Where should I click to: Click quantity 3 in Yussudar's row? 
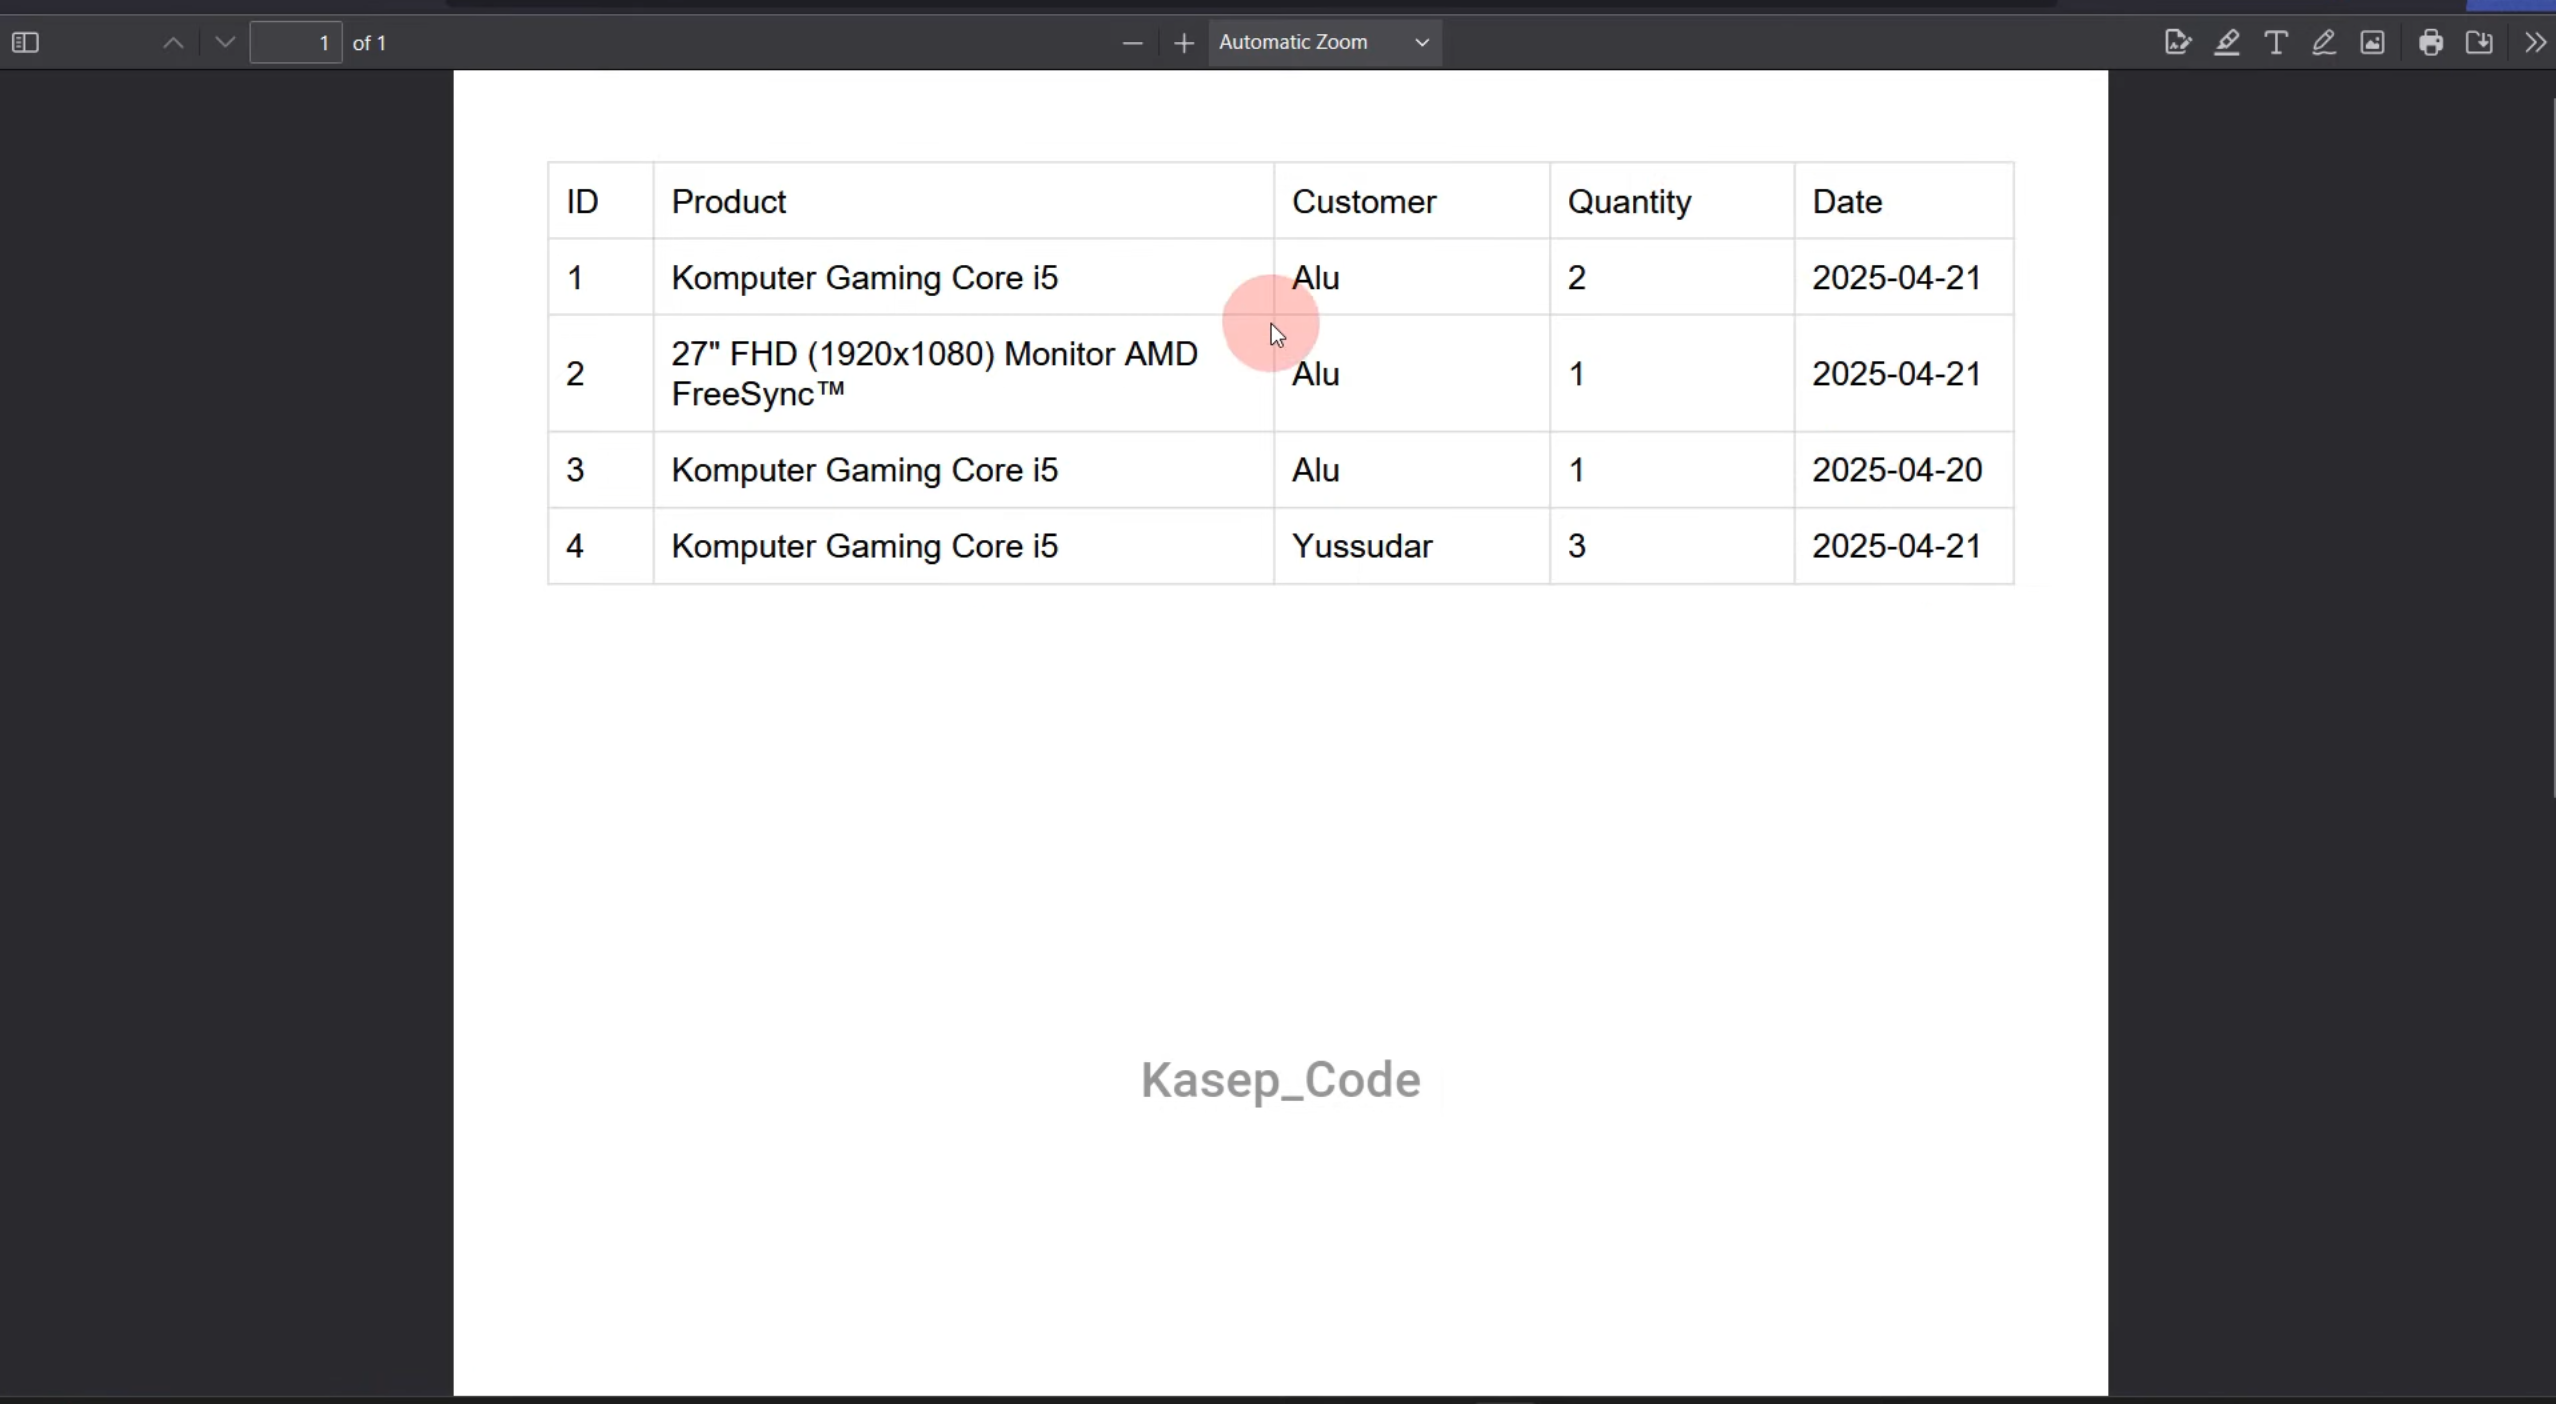coord(1577,546)
